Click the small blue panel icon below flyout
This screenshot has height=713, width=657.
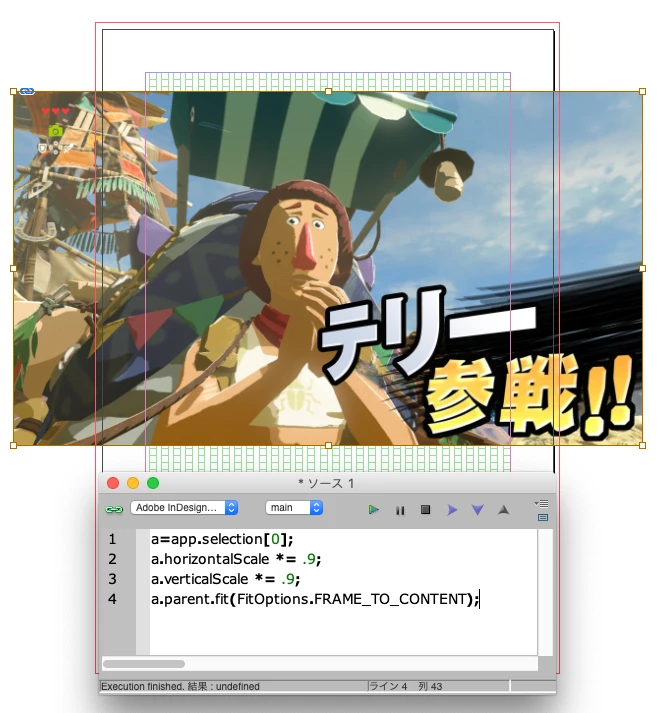point(543,517)
